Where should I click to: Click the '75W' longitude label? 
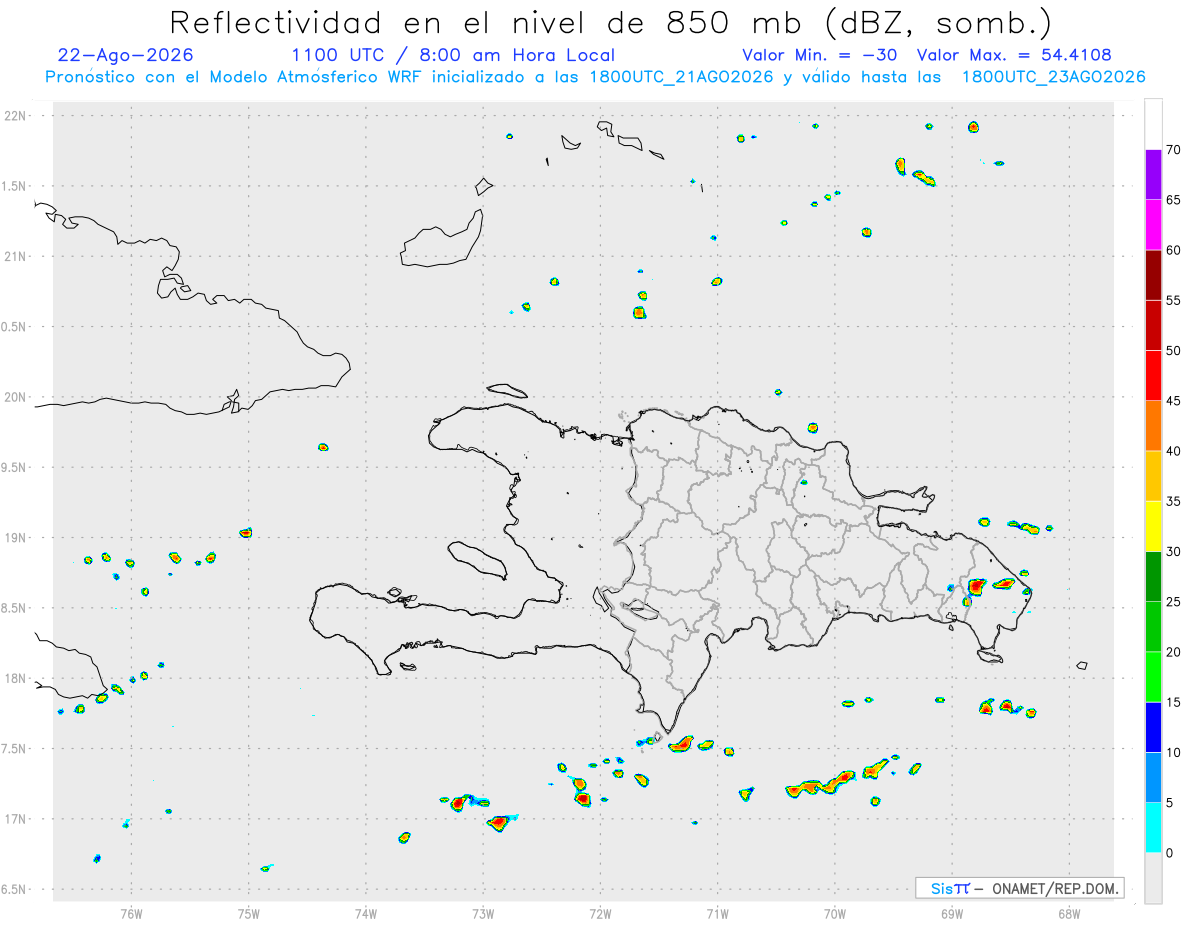point(249,913)
